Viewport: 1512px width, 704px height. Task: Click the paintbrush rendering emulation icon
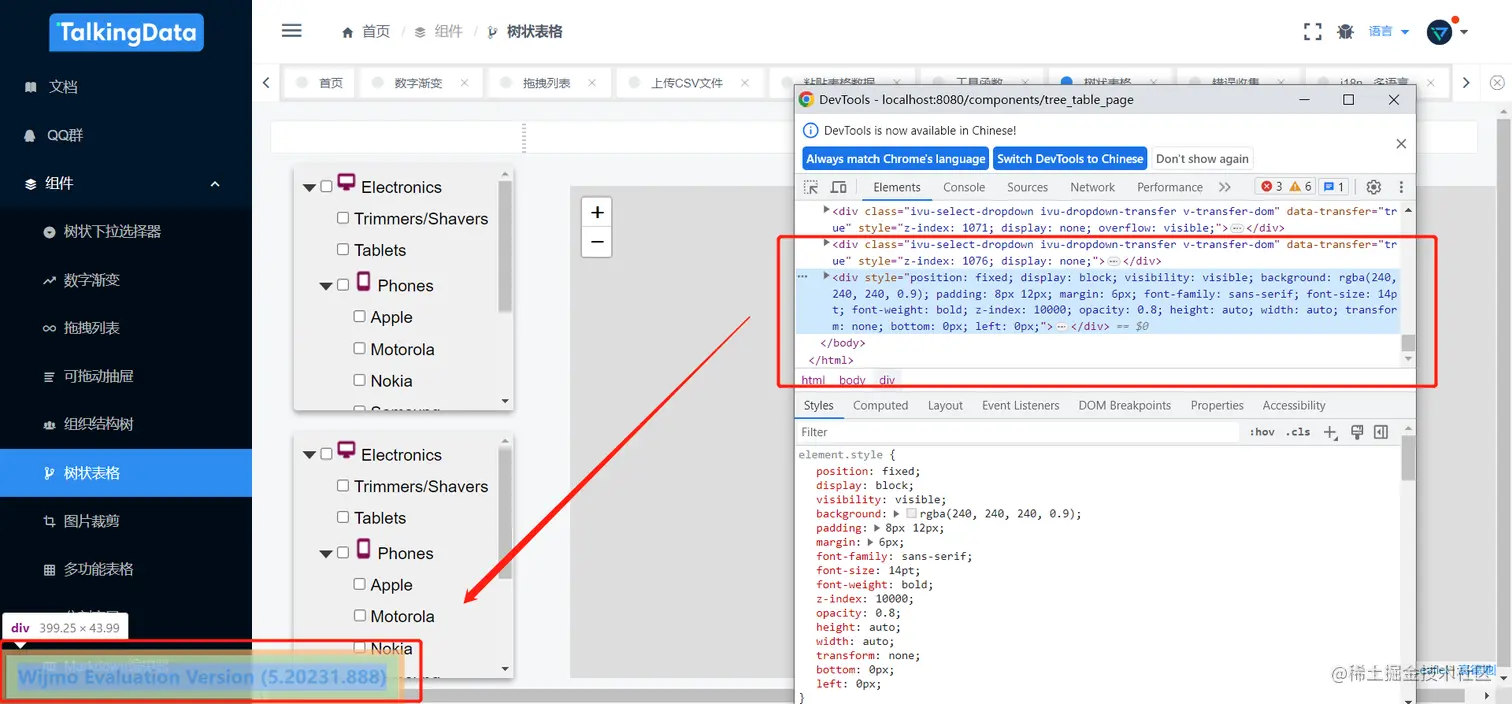tap(1357, 432)
